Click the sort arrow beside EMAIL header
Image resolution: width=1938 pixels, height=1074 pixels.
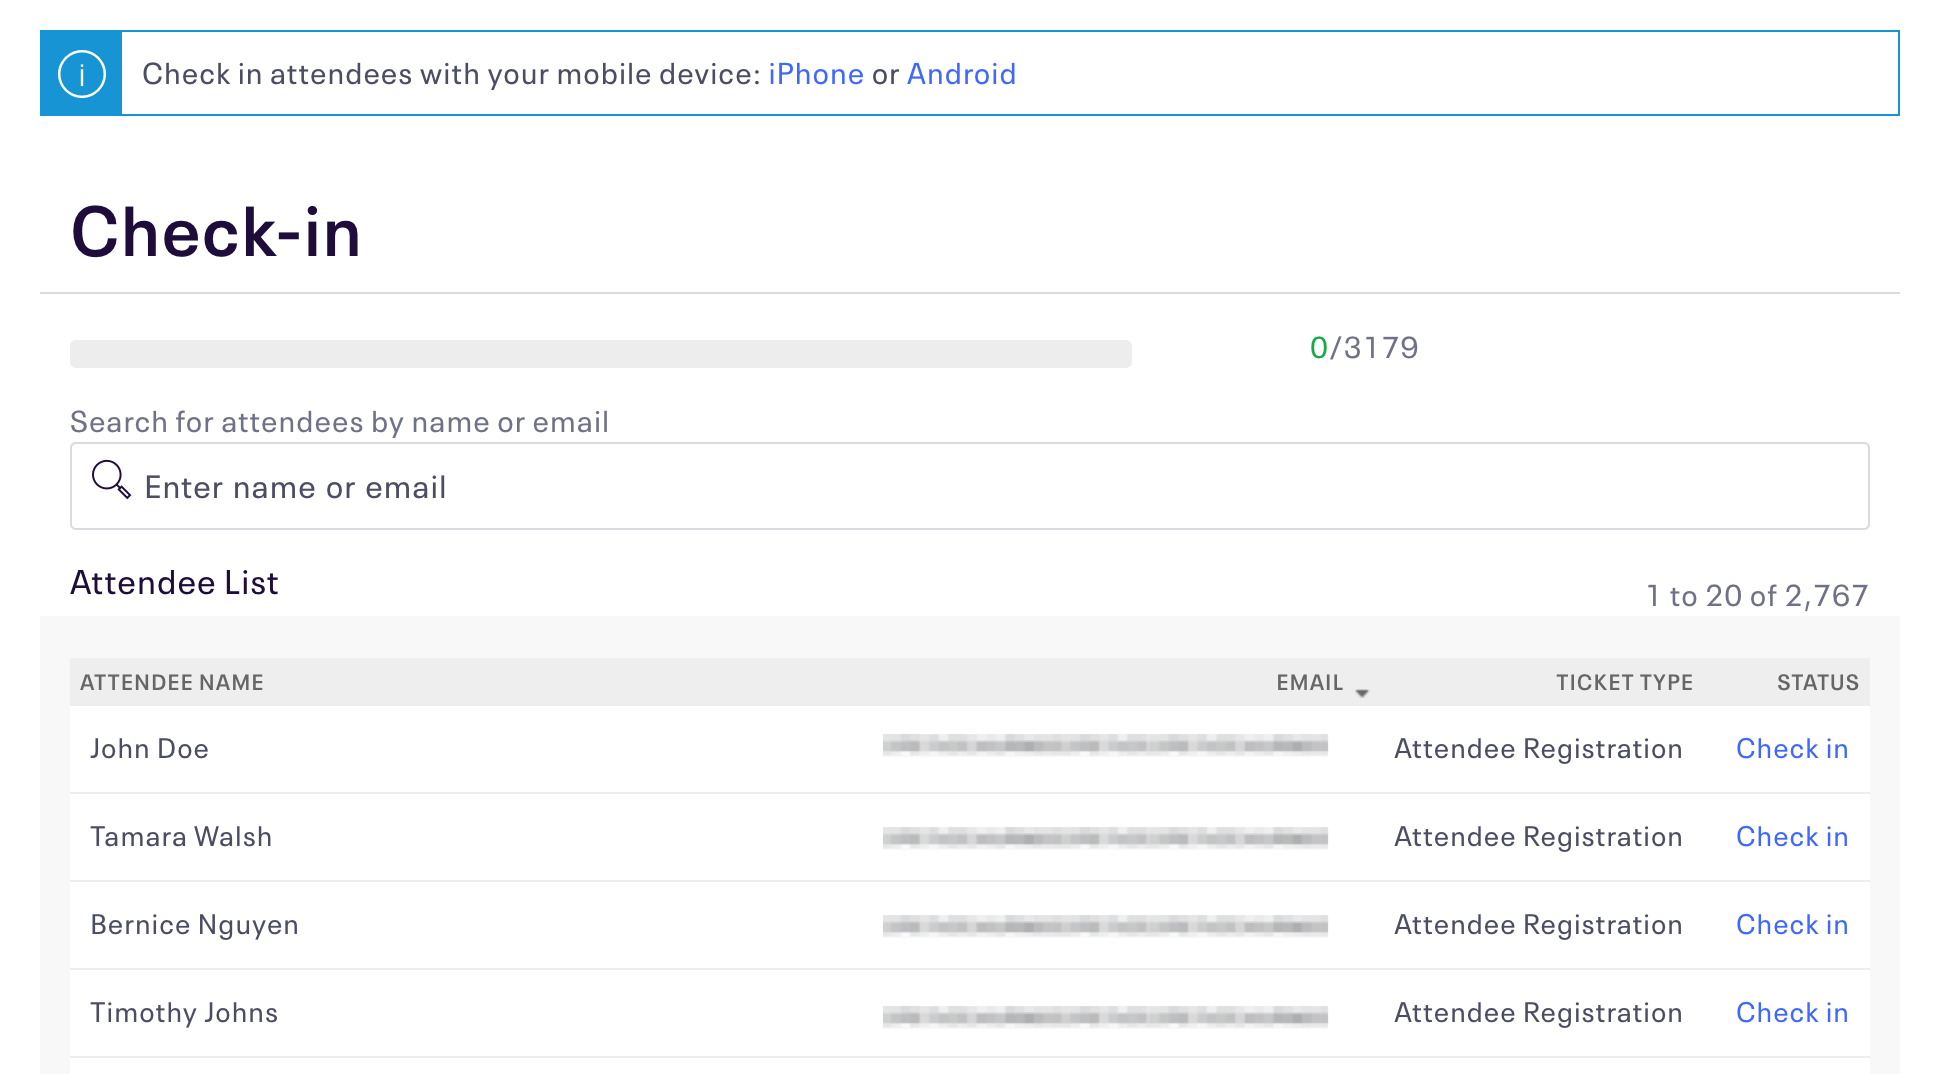click(x=1362, y=692)
